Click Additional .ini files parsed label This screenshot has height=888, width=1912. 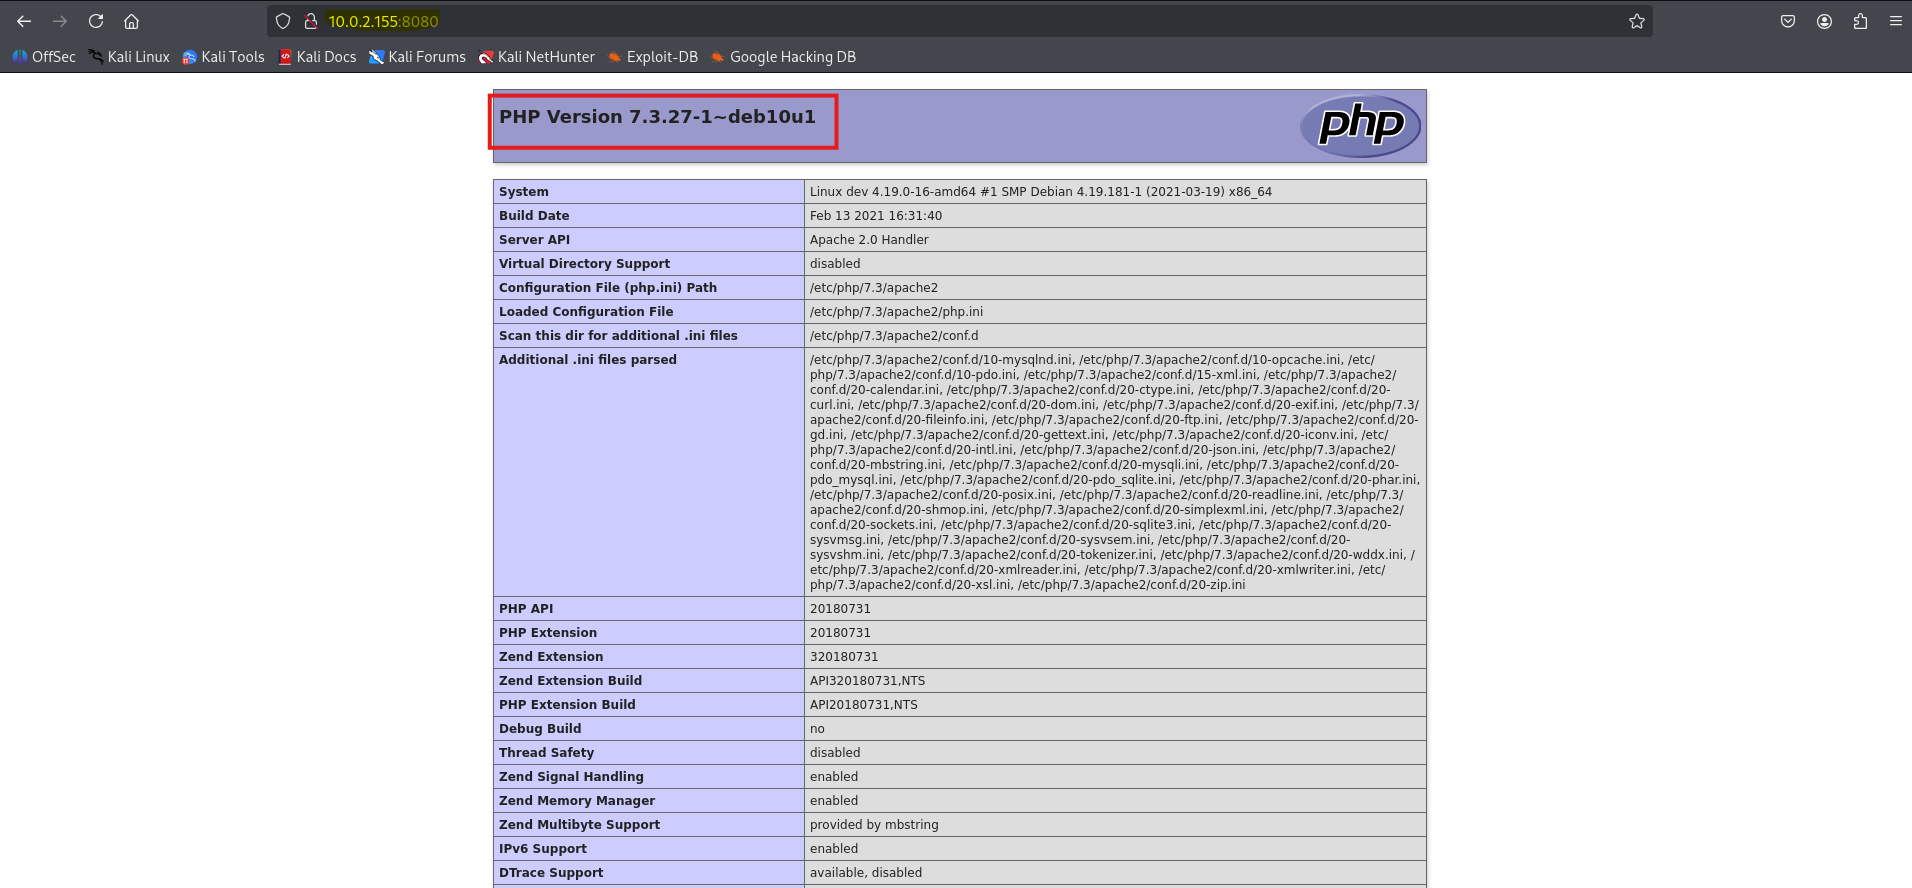pos(588,360)
